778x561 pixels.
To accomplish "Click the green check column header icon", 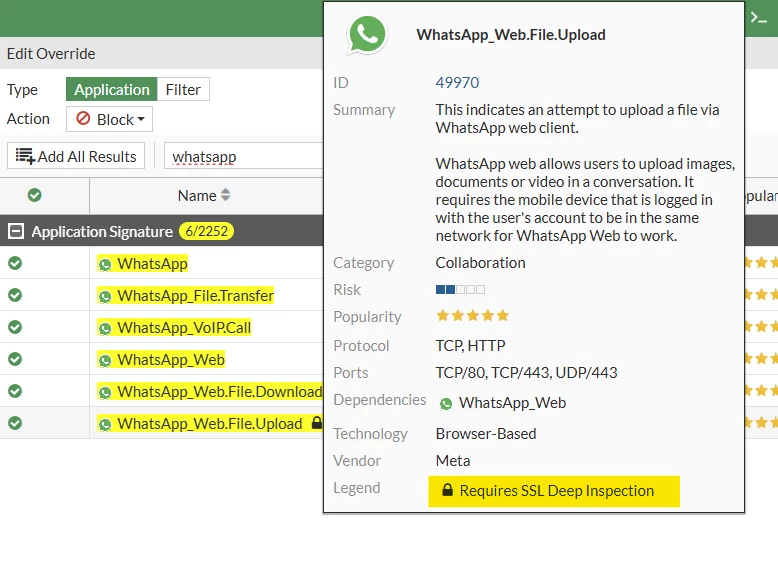I will [x=34, y=195].
